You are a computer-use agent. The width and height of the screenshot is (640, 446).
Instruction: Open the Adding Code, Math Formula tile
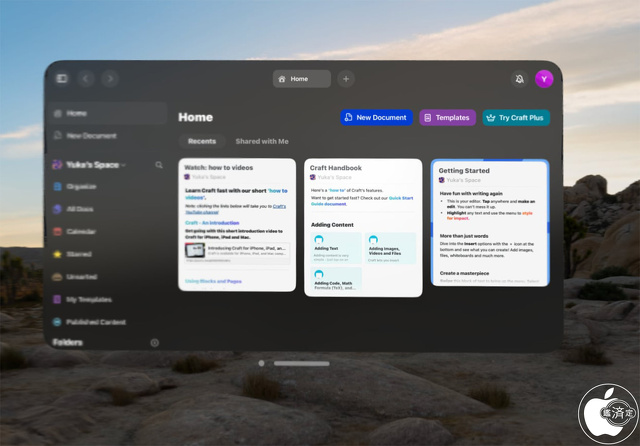point(336,279)
